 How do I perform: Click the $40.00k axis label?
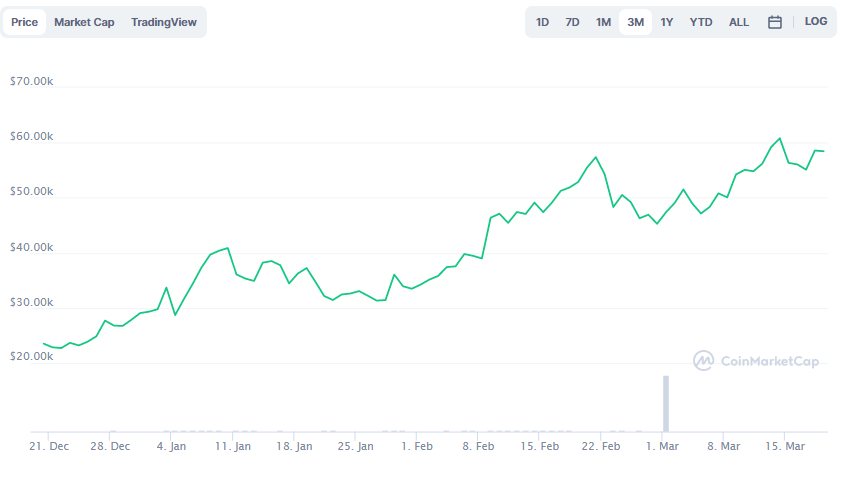pos(31,247)
